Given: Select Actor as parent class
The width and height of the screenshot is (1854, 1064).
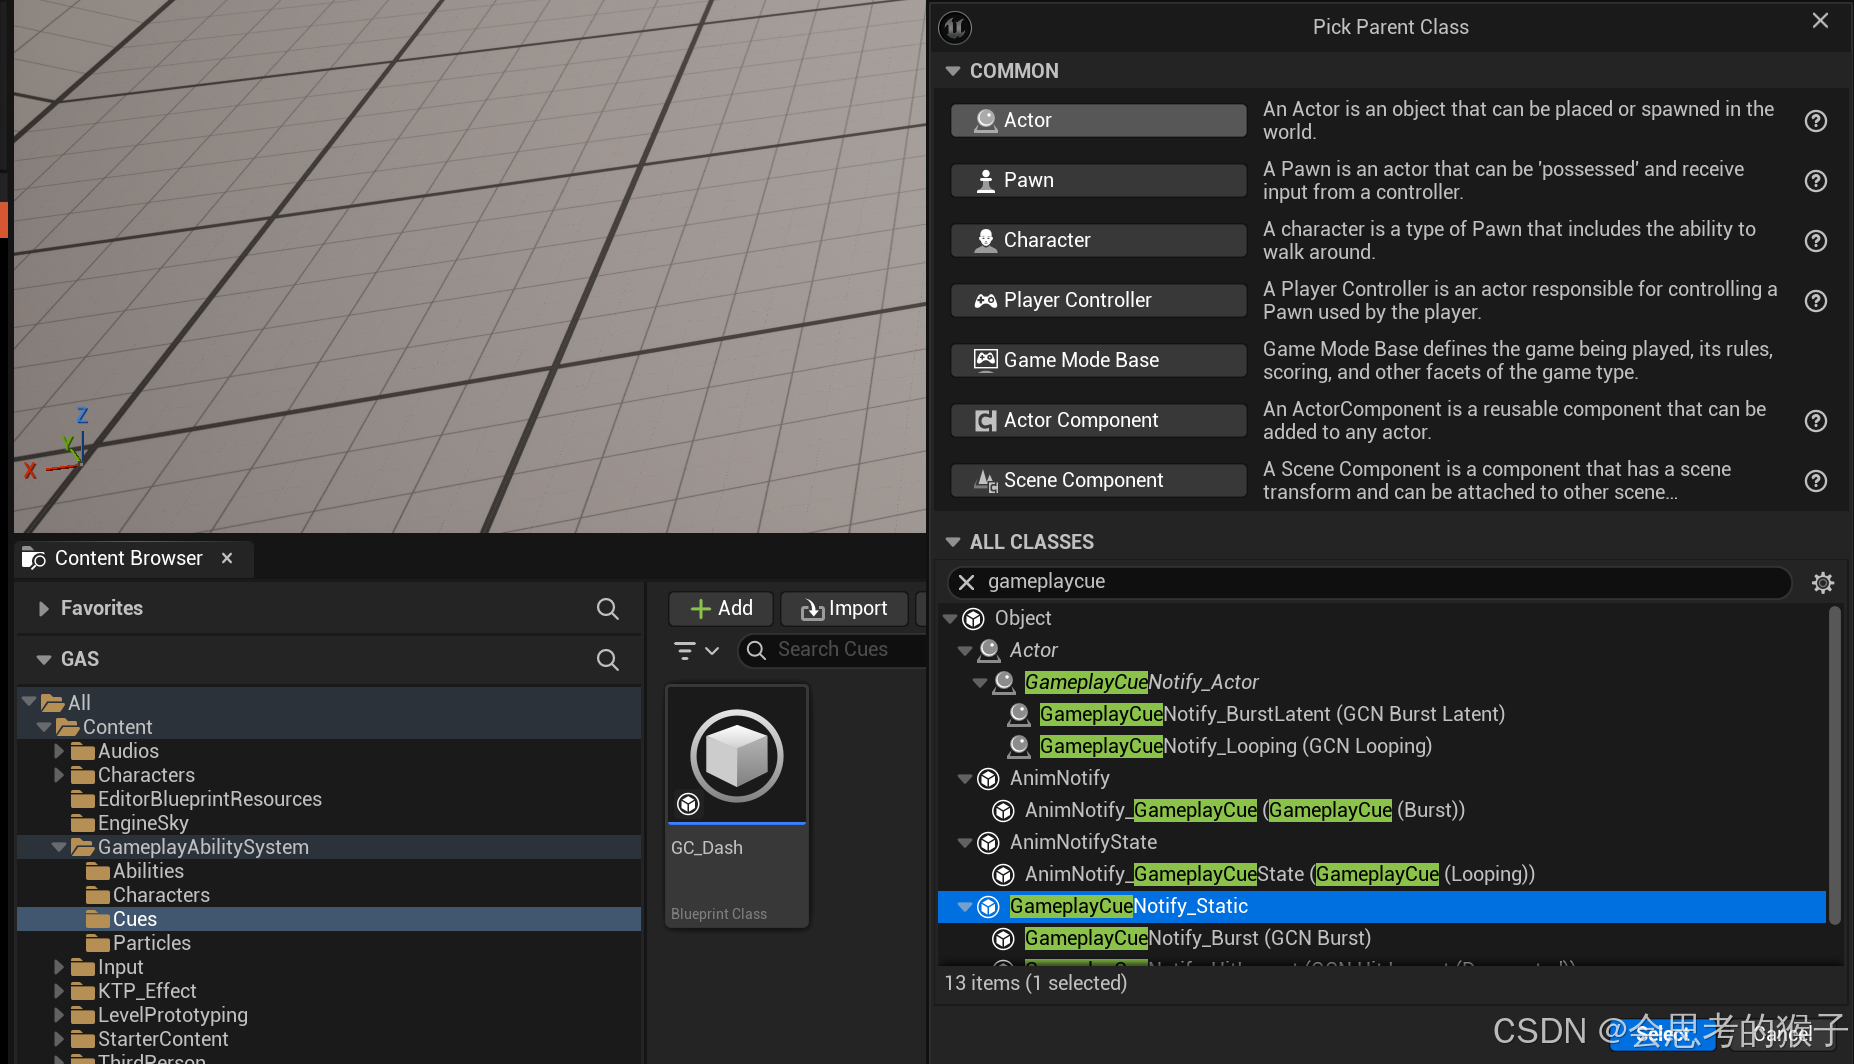Looking at the screenshot, I should (1098, 120).
